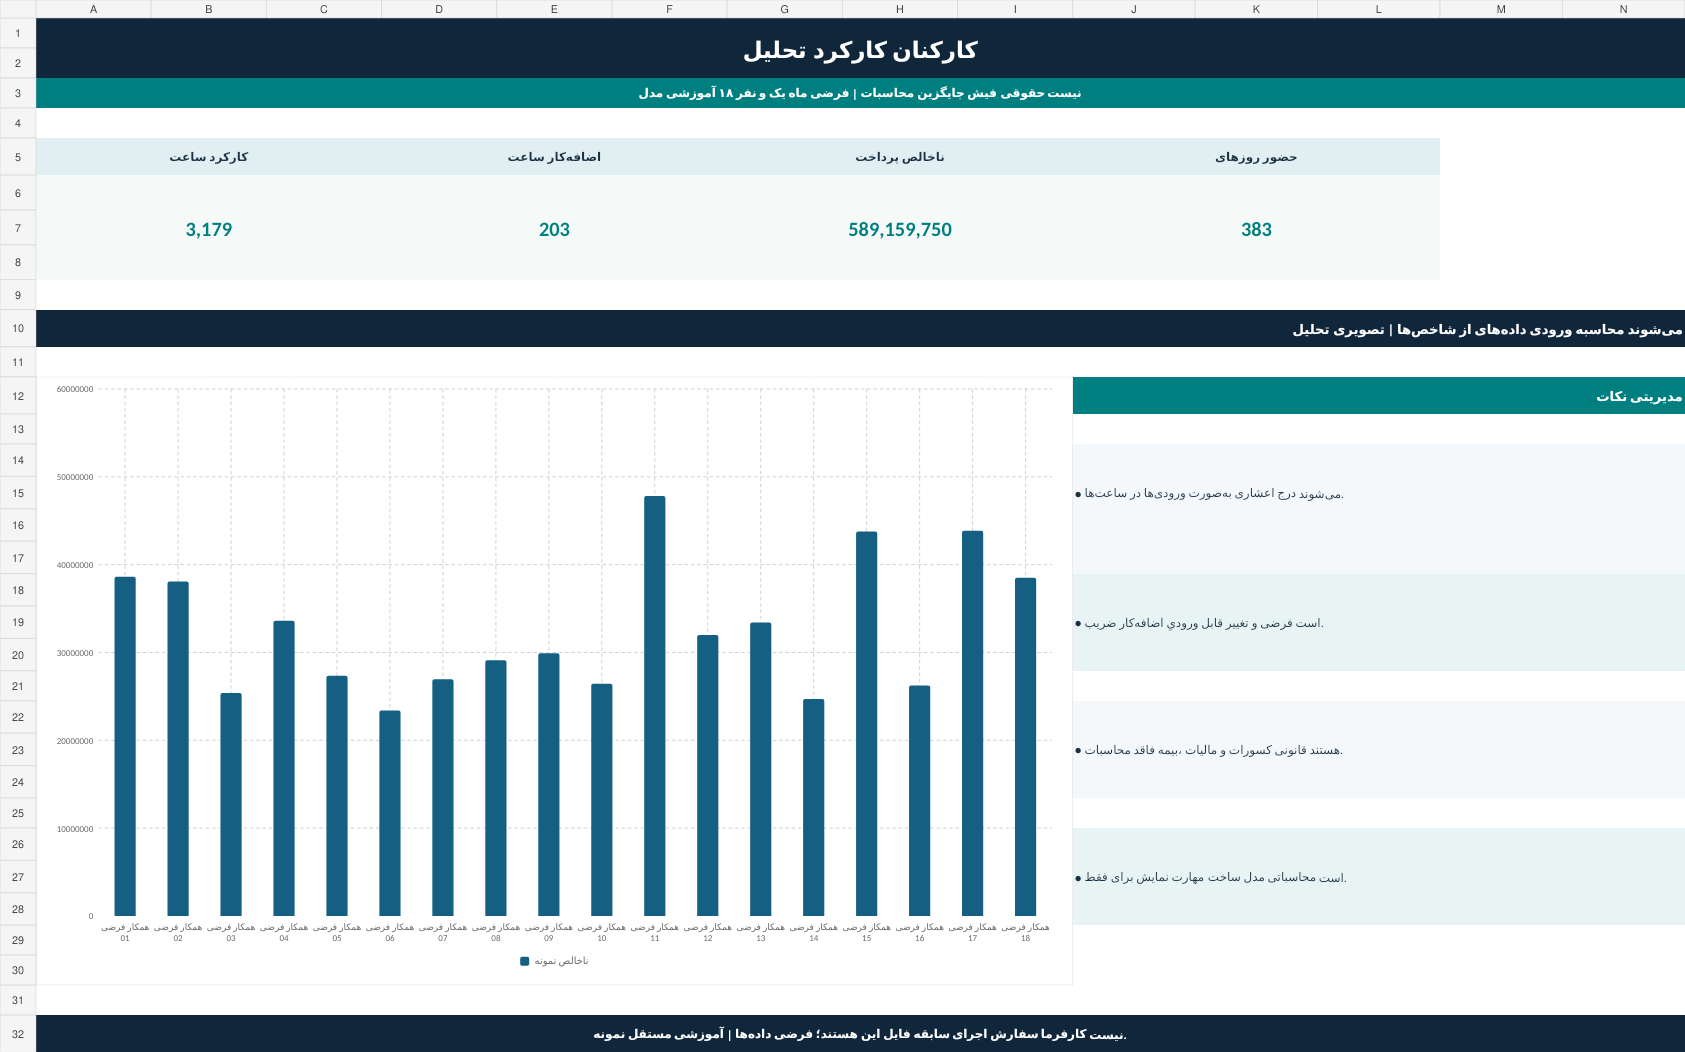The width and height of the screenshot is (1685, 1052).
Task: Select column N header
Action: [1623, 9]
